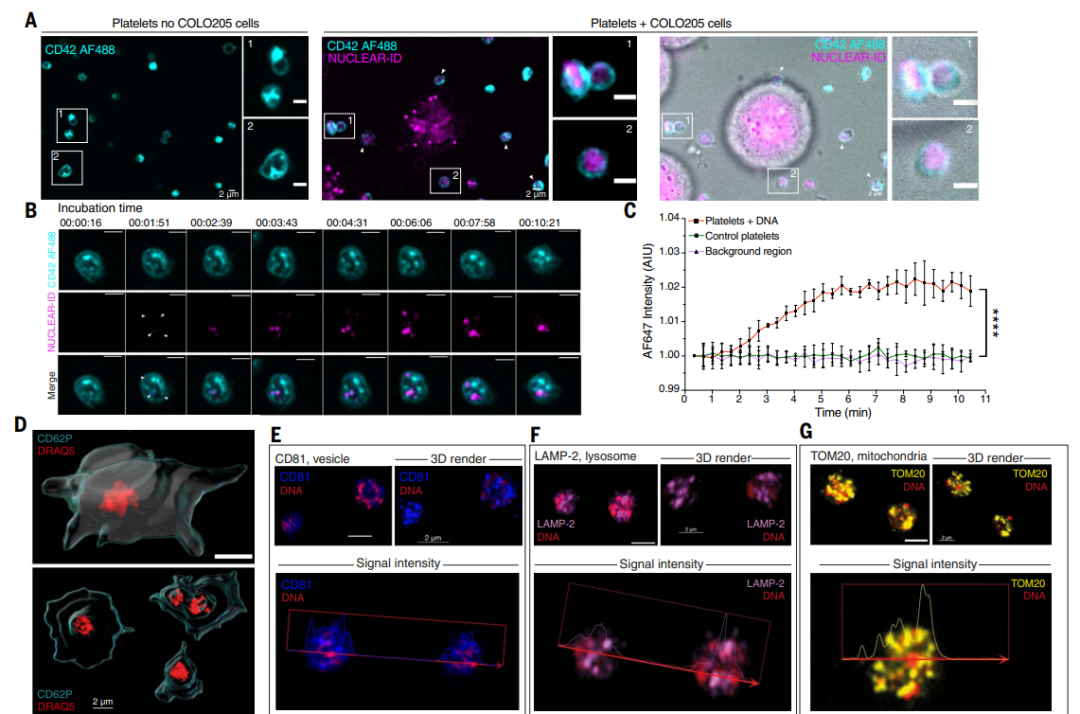Click the 'Platelets + DNA' legend entry
Image resolution: width=1080 pixels, height=714 pixels.
point(734,221)
